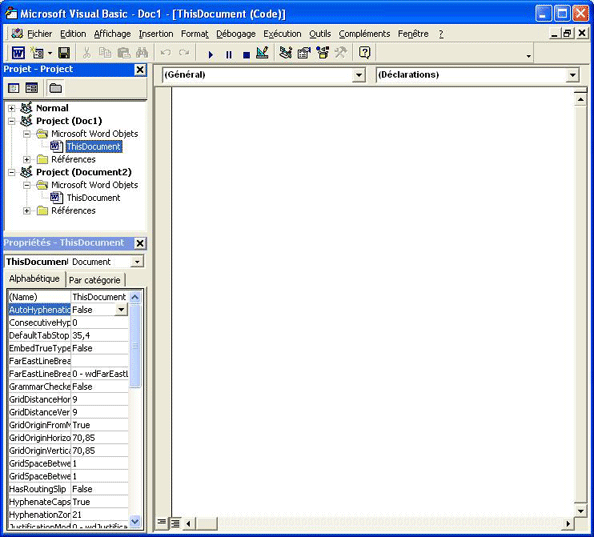Viewport: 594px width, 537px height.
Task: Open the Débogage menu
Action: point(236,34)
